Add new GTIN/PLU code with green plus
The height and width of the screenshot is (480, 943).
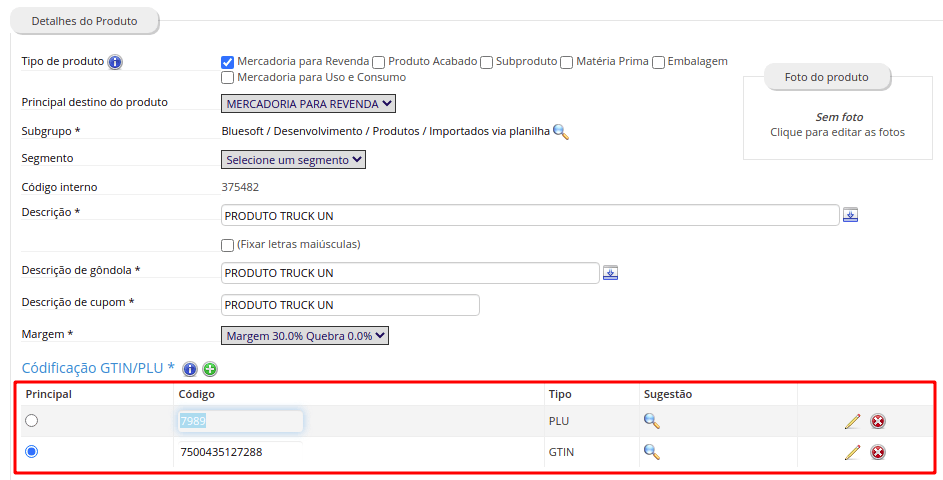210,369
